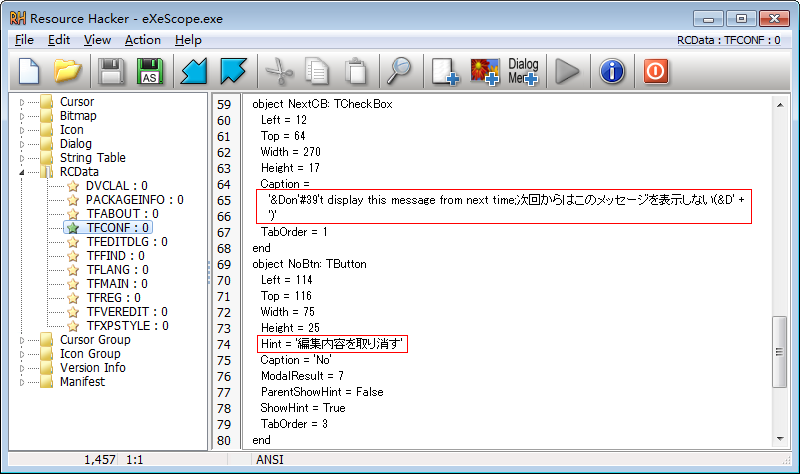Click the Copy pages icon
The height and width of the screenshot is (474, 800).
(x=317, y=71)
